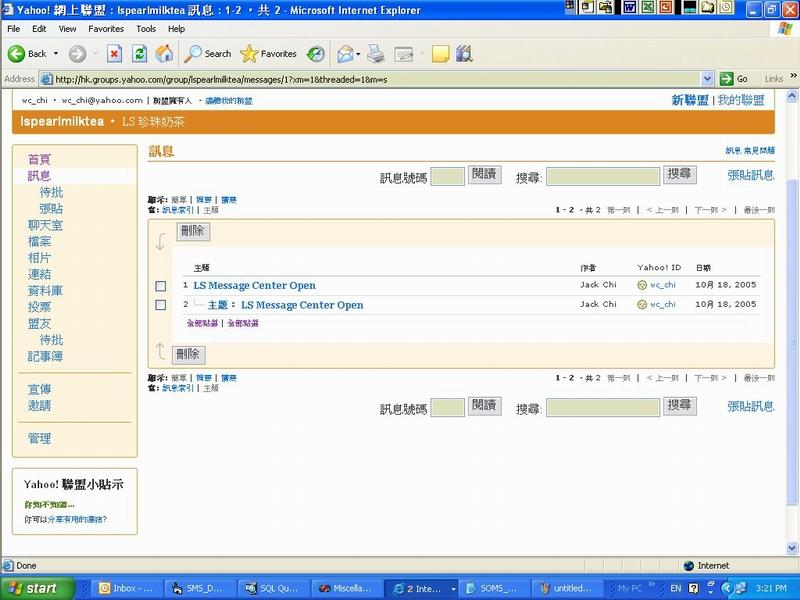Switch to the SOMS_ taskbar window

[x=494, y=588]
